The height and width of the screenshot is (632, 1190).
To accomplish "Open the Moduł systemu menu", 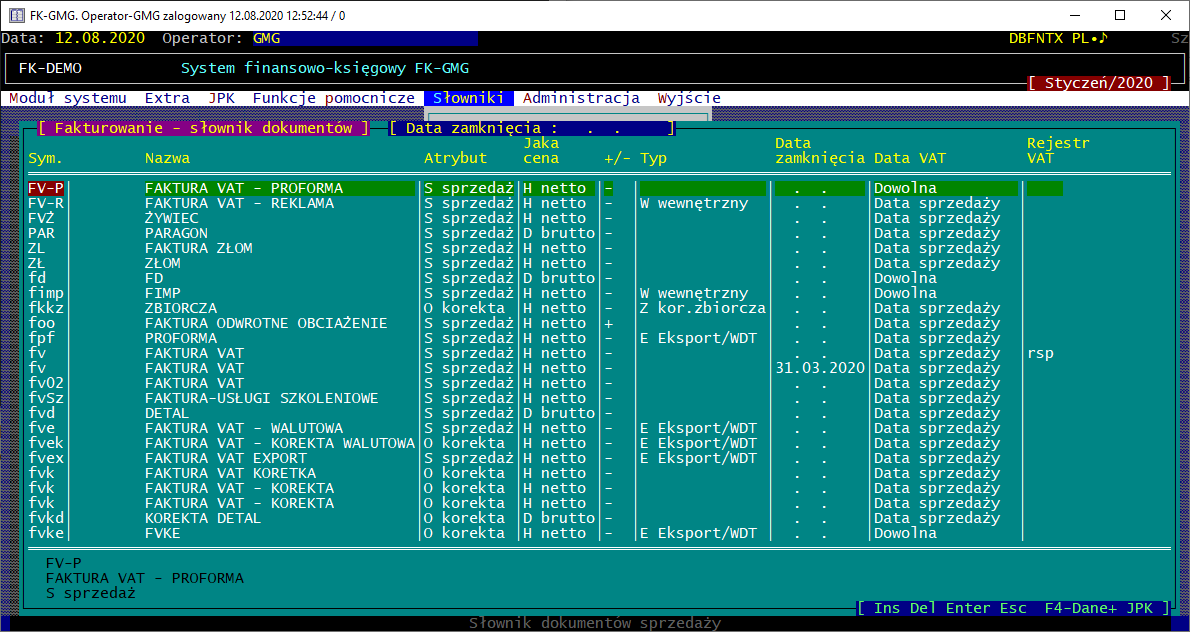I will click(x=68, y=98).
